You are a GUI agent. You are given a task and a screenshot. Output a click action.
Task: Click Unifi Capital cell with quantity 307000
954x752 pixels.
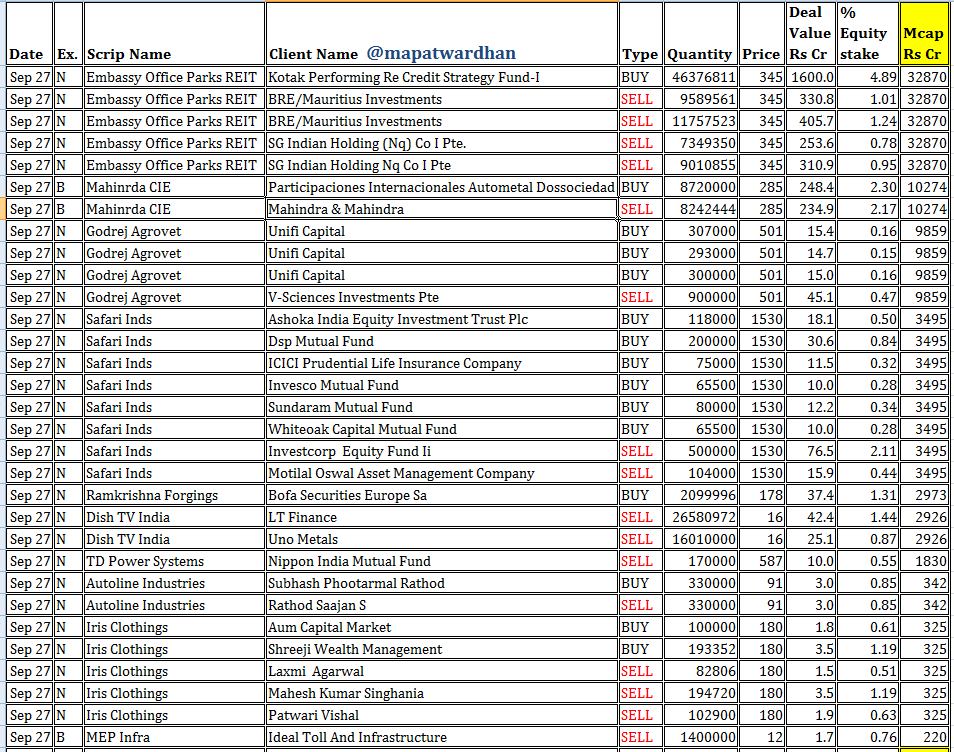[x=442, y=231]
